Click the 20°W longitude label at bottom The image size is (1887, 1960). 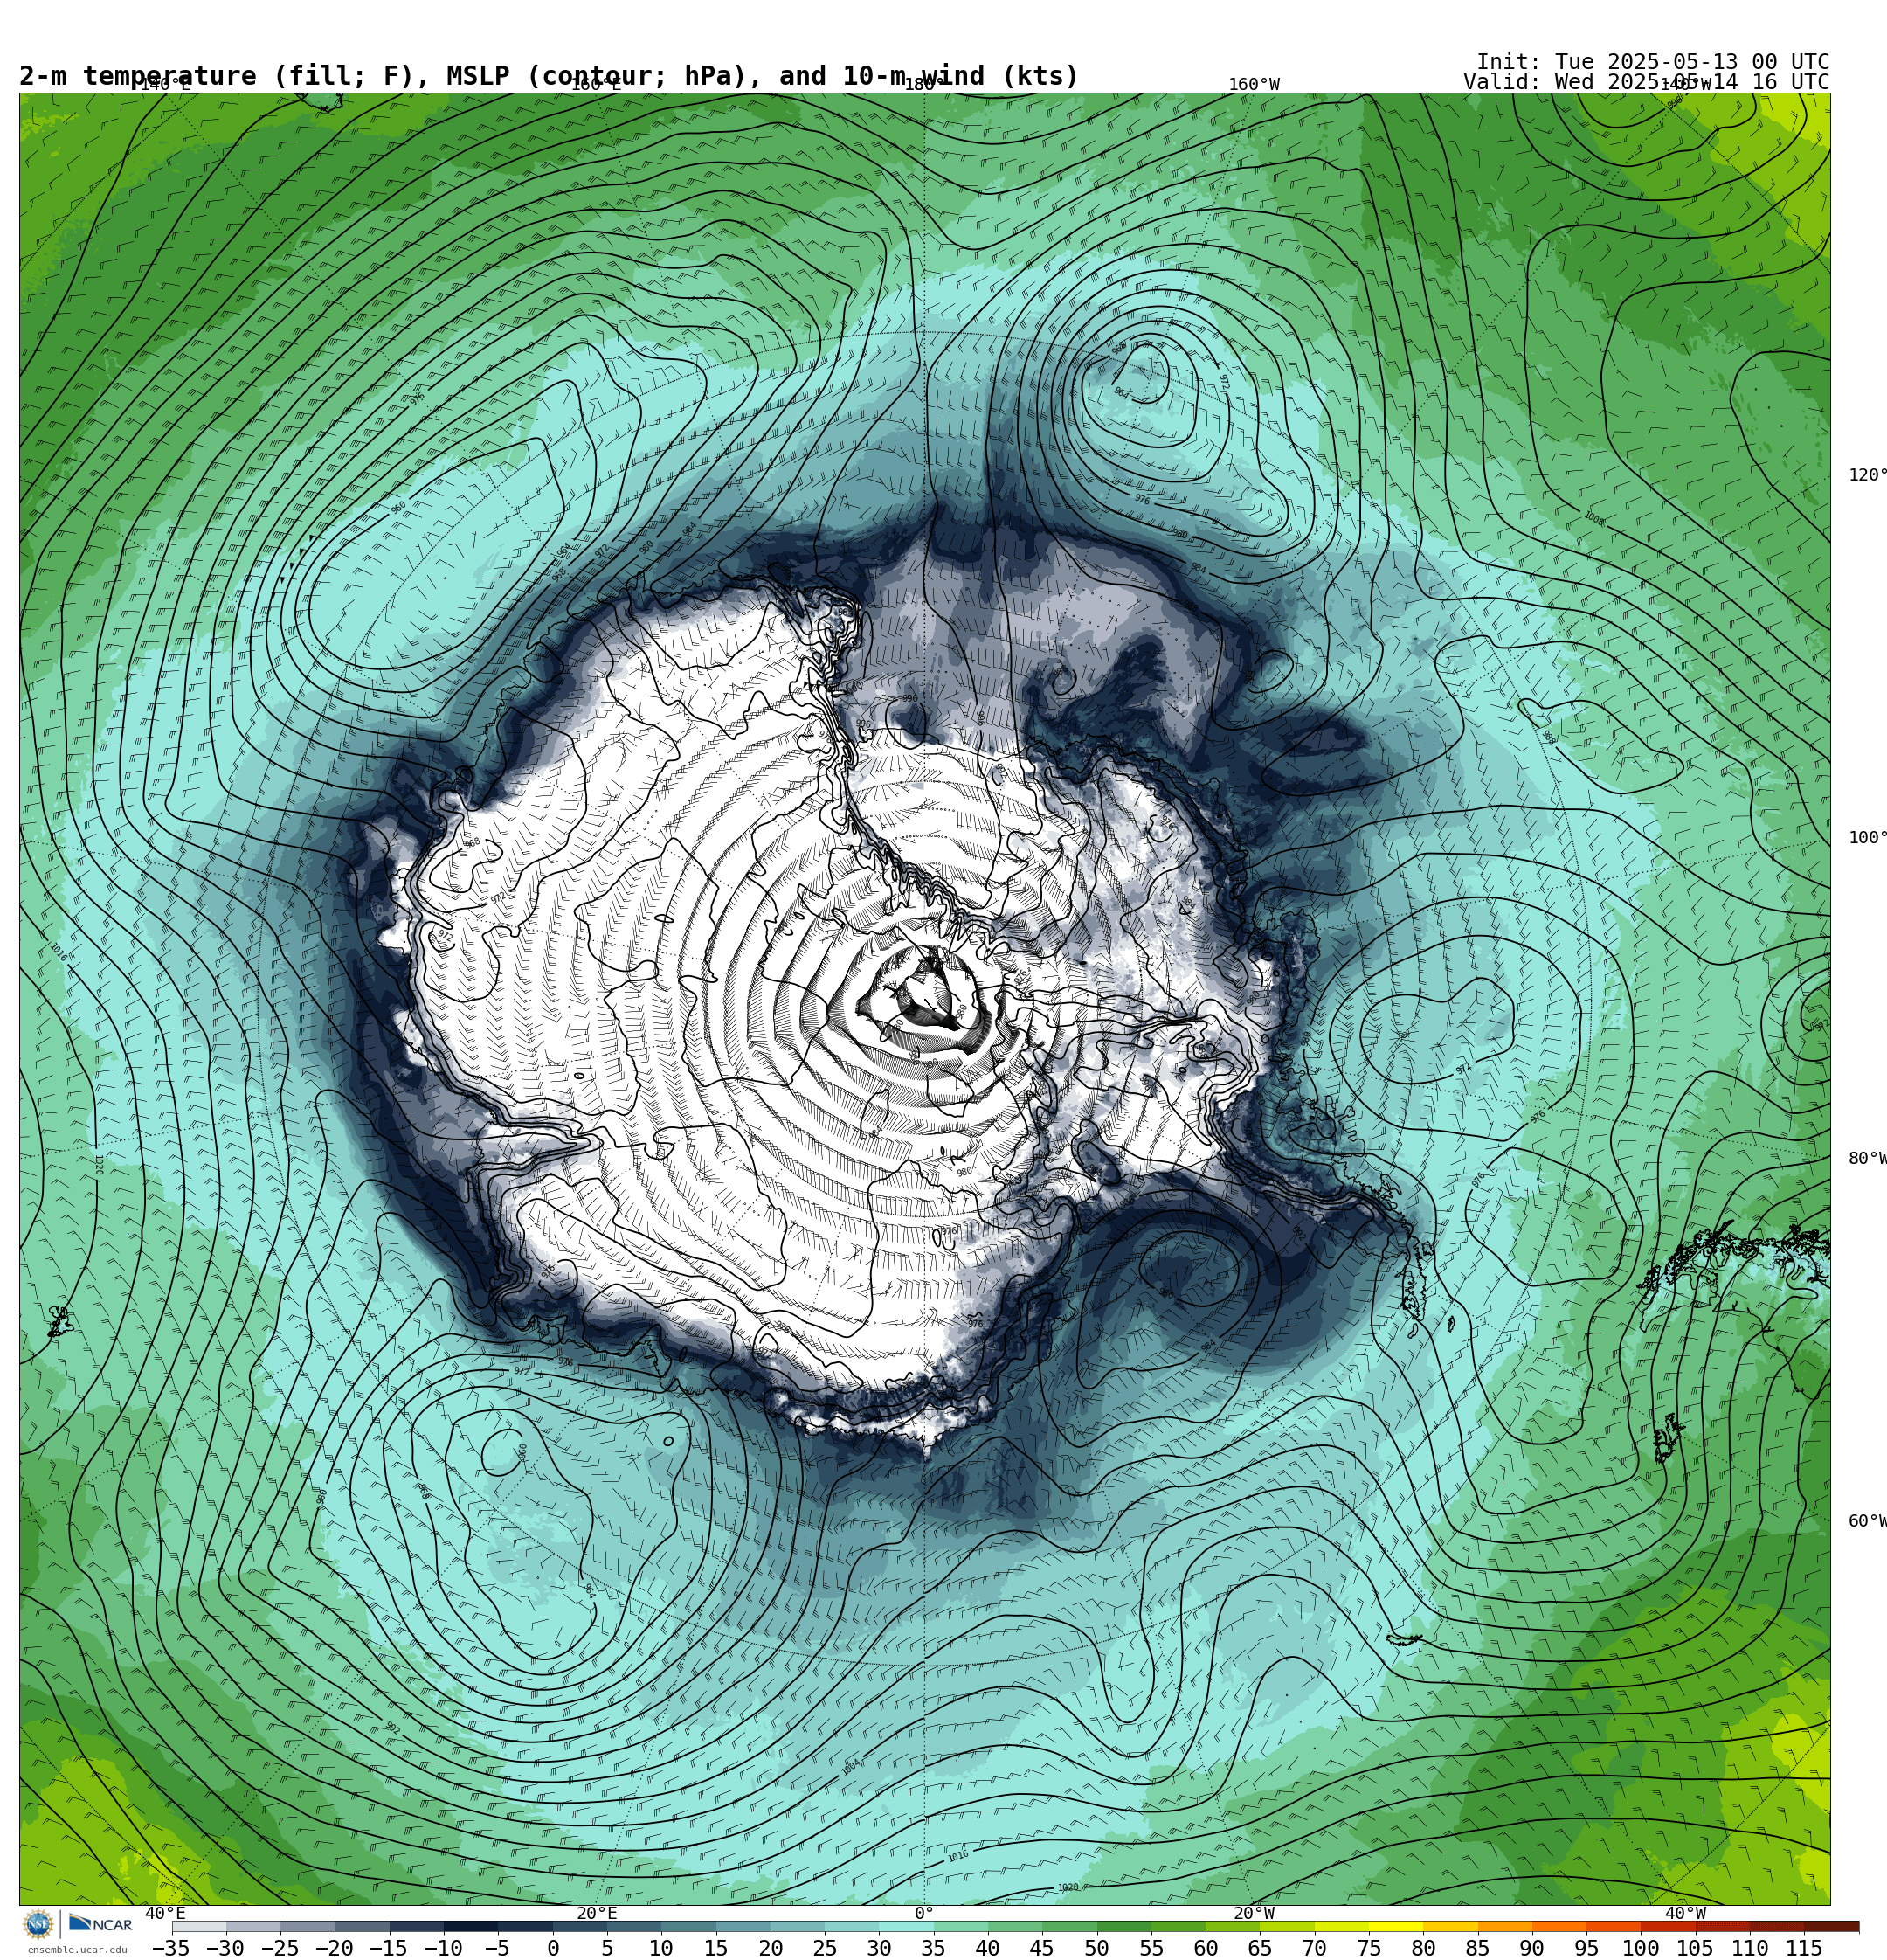1254,1913
